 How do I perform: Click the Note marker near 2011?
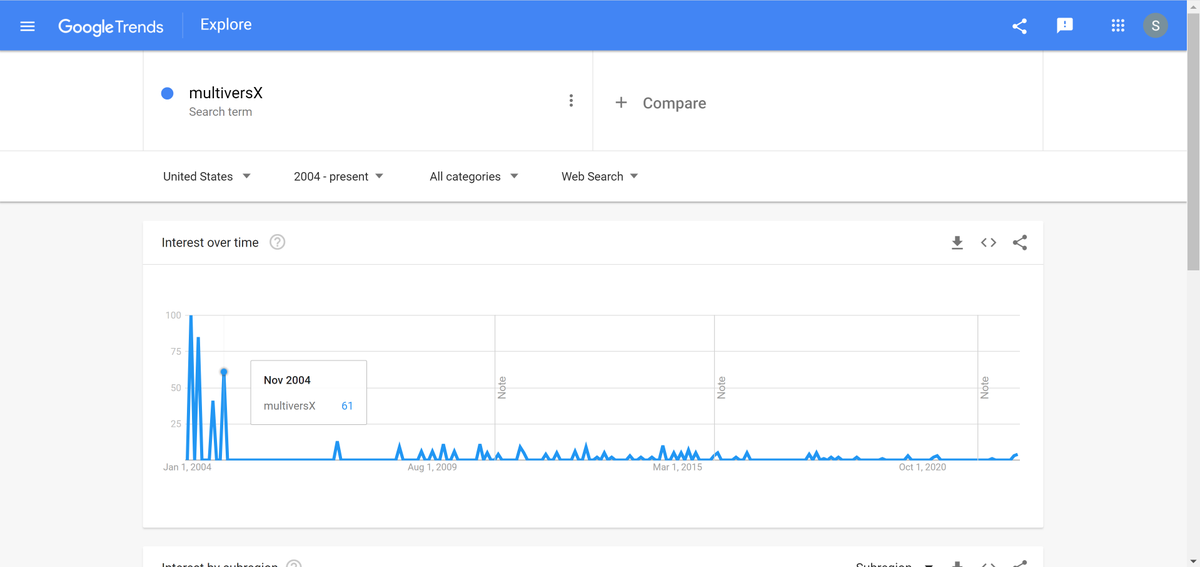pyautogui.click(x=502, y=387)
